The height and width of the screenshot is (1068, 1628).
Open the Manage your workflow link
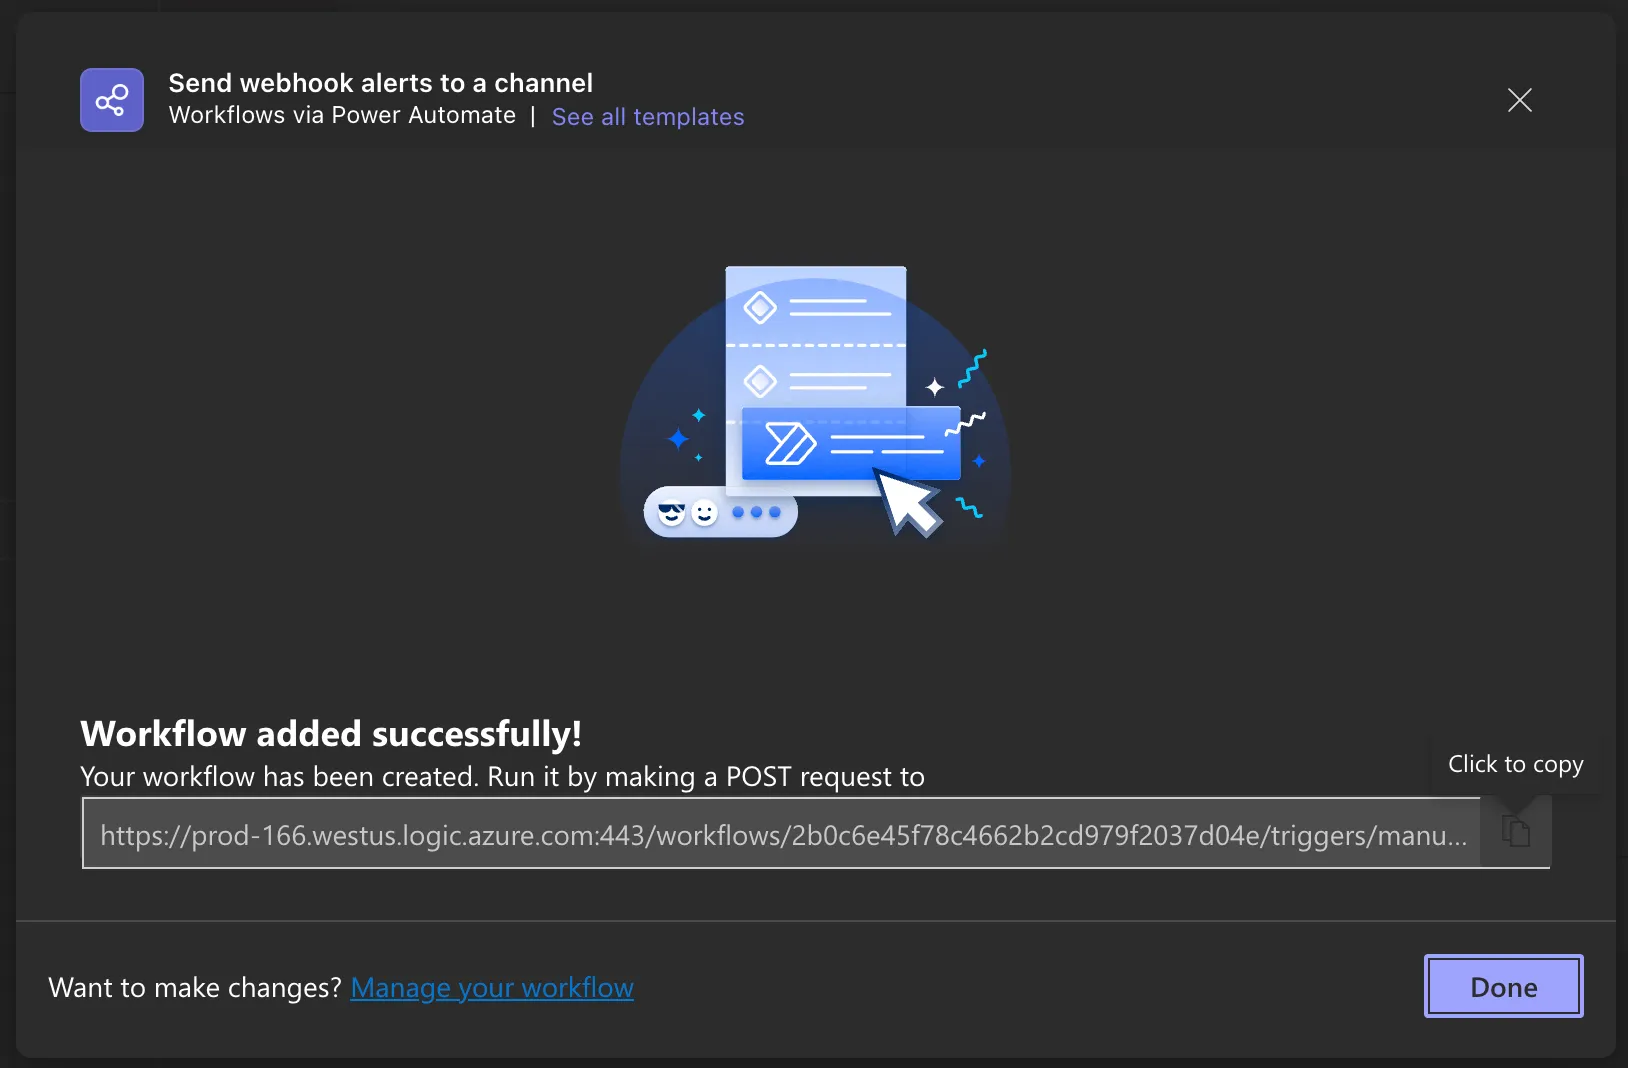point(492,988)
